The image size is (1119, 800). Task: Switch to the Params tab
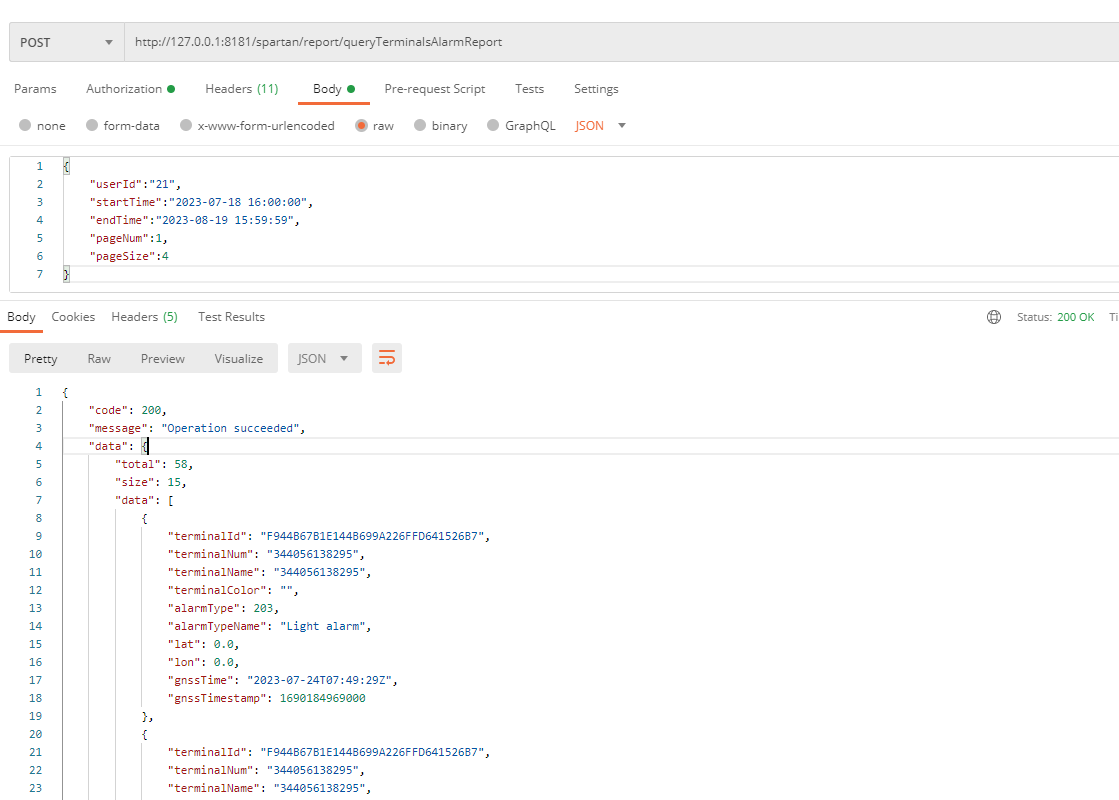tap(35, 89)
